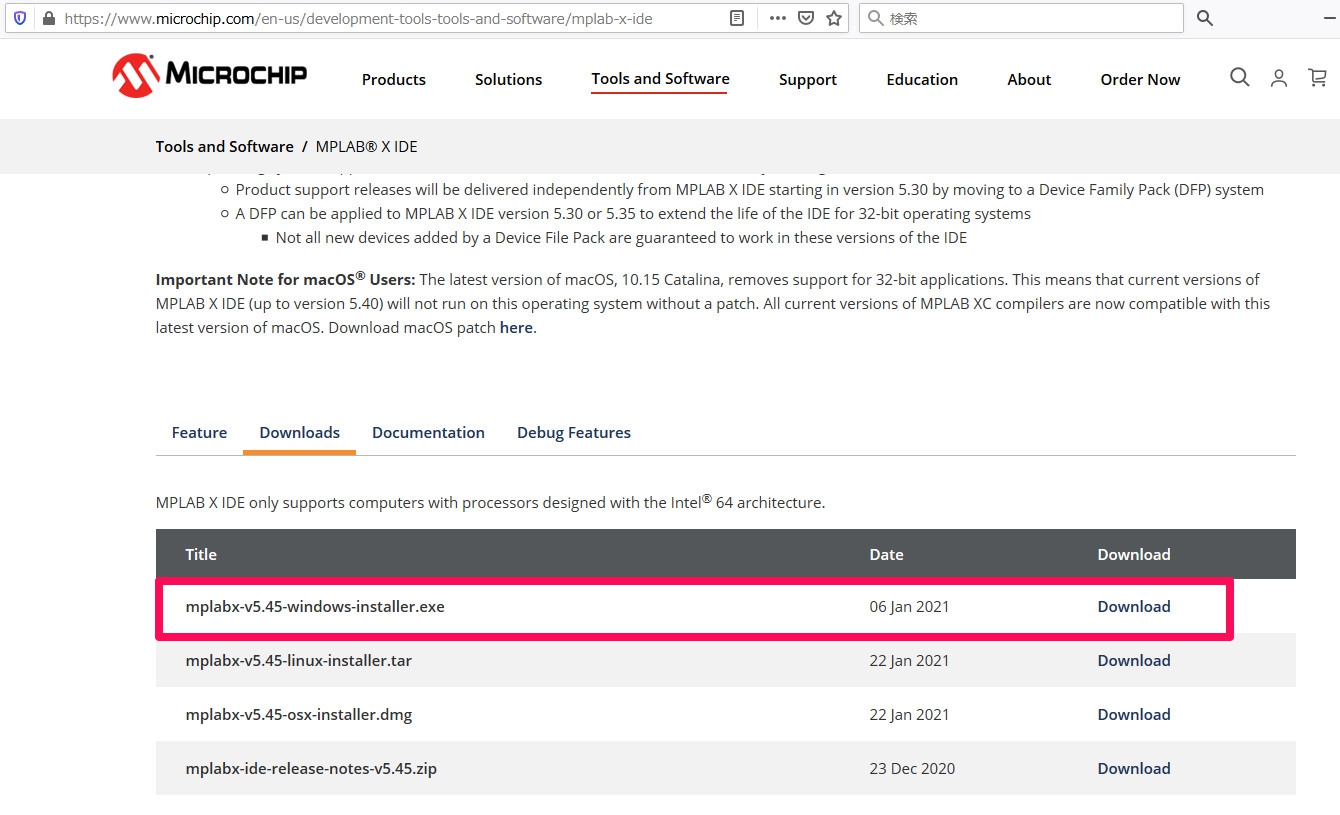Image resolution: width=1340 pixels, height=815 pixels.
Task: Open the Order Now menu
Action: click(1140, 79)
